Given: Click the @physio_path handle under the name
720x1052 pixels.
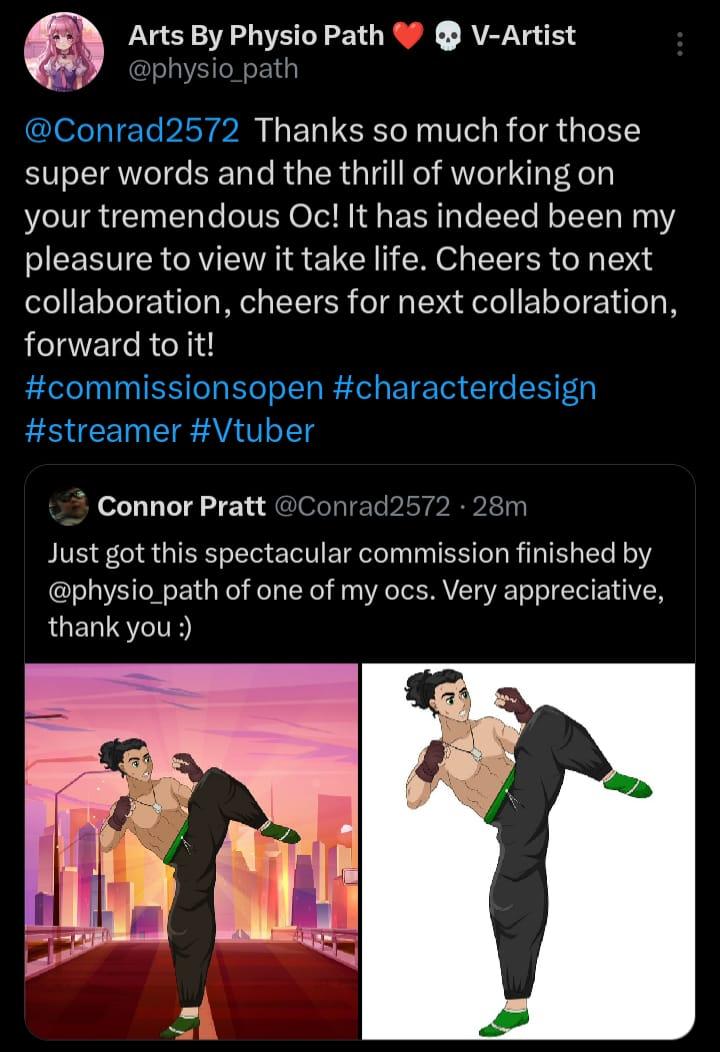Looking at the screenshot, I should (x=213, y=69).
